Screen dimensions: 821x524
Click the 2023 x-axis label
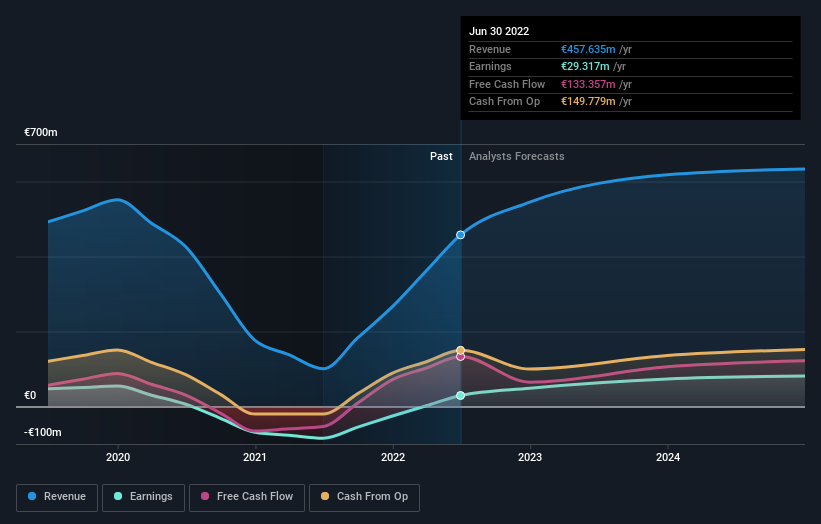click(530, 457)
